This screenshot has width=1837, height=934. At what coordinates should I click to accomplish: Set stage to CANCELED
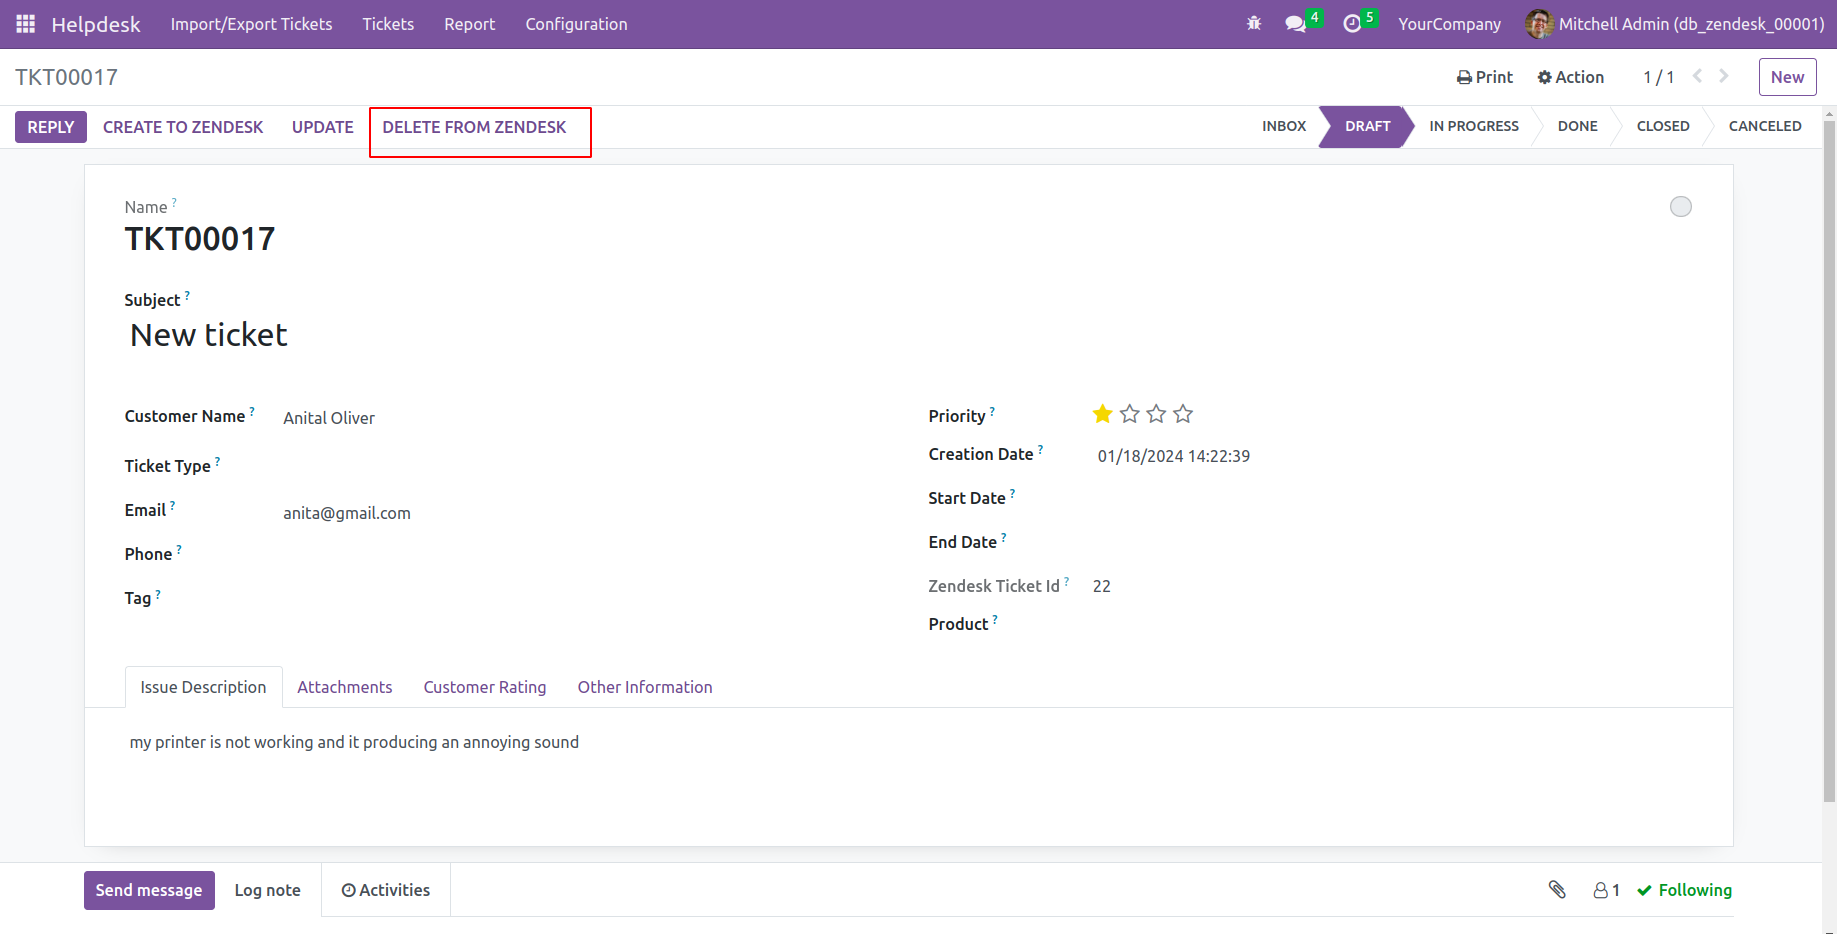pyautogui.click(x=1764, y=126)
